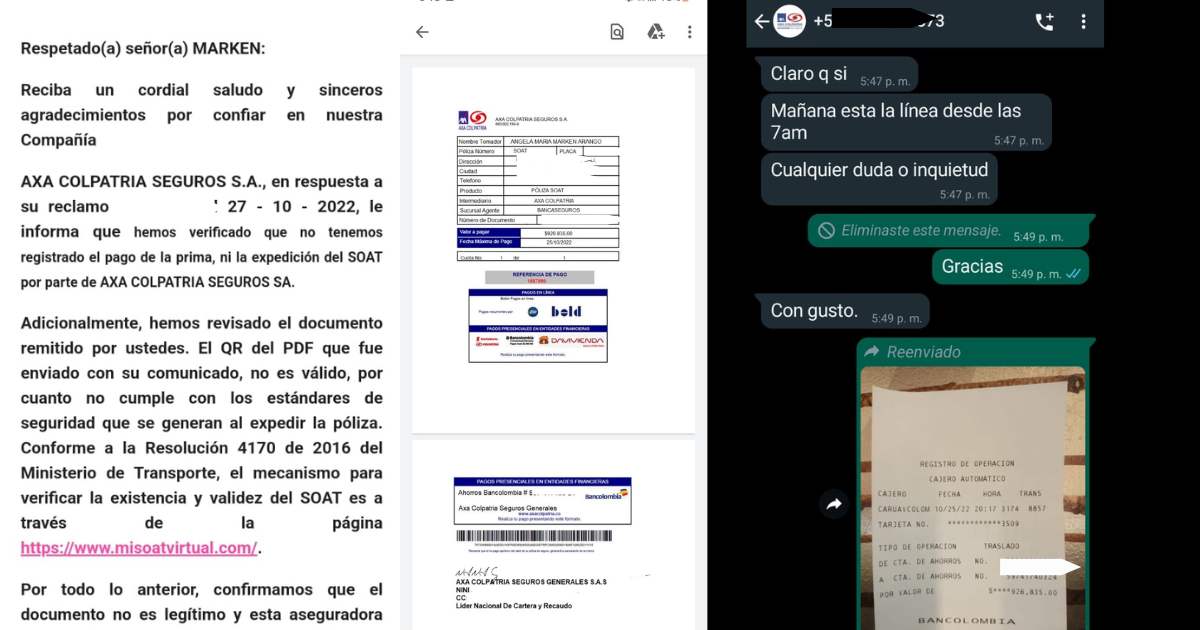
Task: Start a call with the call icon
Action: pyautogui.click(x=1044, y=22)
